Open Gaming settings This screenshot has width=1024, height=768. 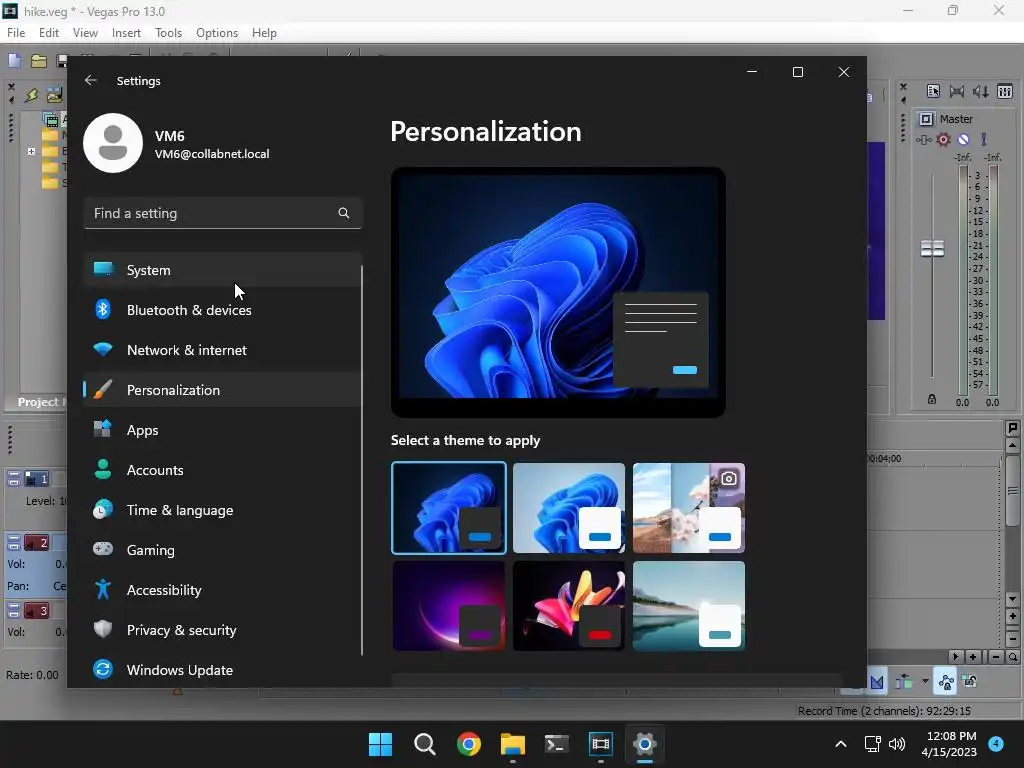point(222,550)
